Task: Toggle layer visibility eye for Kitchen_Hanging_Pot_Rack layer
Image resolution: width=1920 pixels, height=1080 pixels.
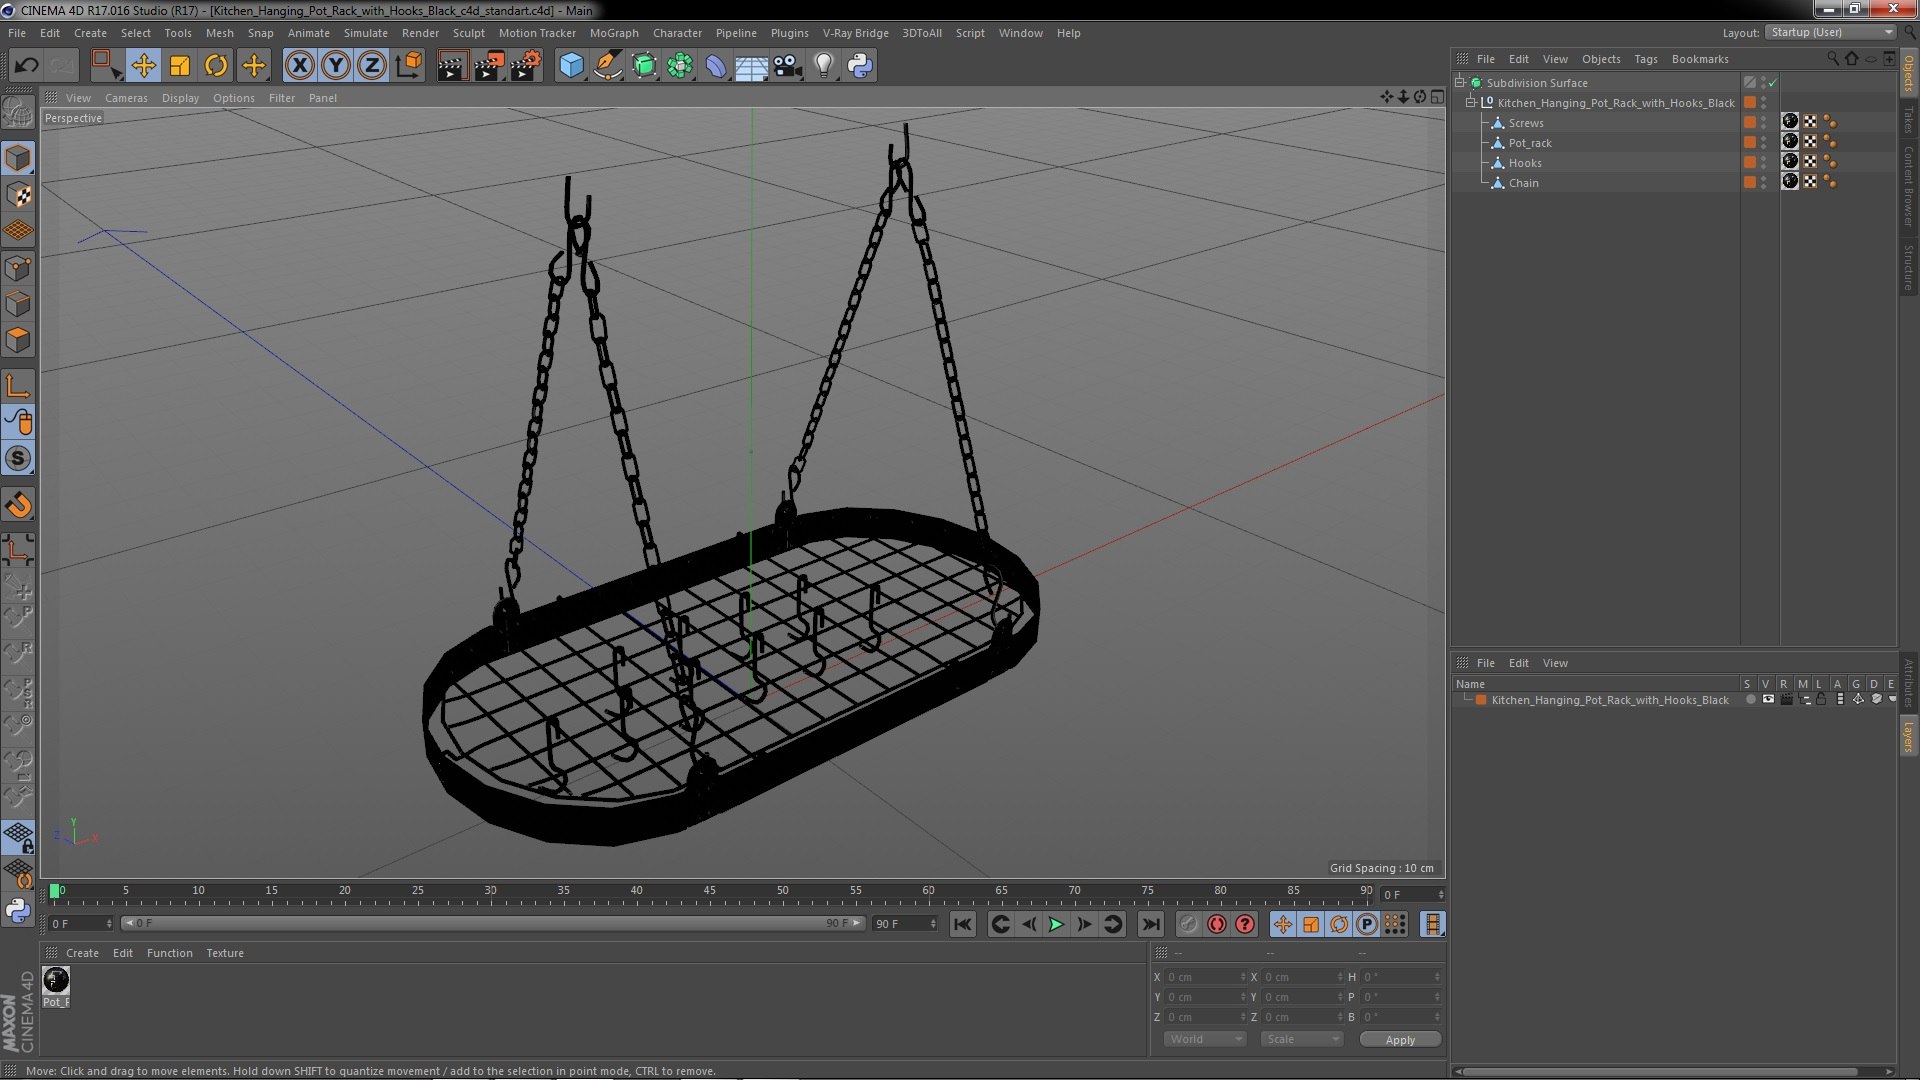Action: (x=1768, y=700)
